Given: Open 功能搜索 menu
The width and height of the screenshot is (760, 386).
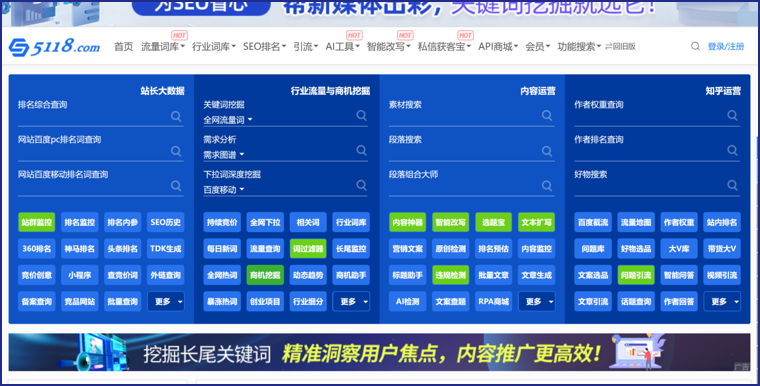Looking at the screenshot, I should pos(579,47).
